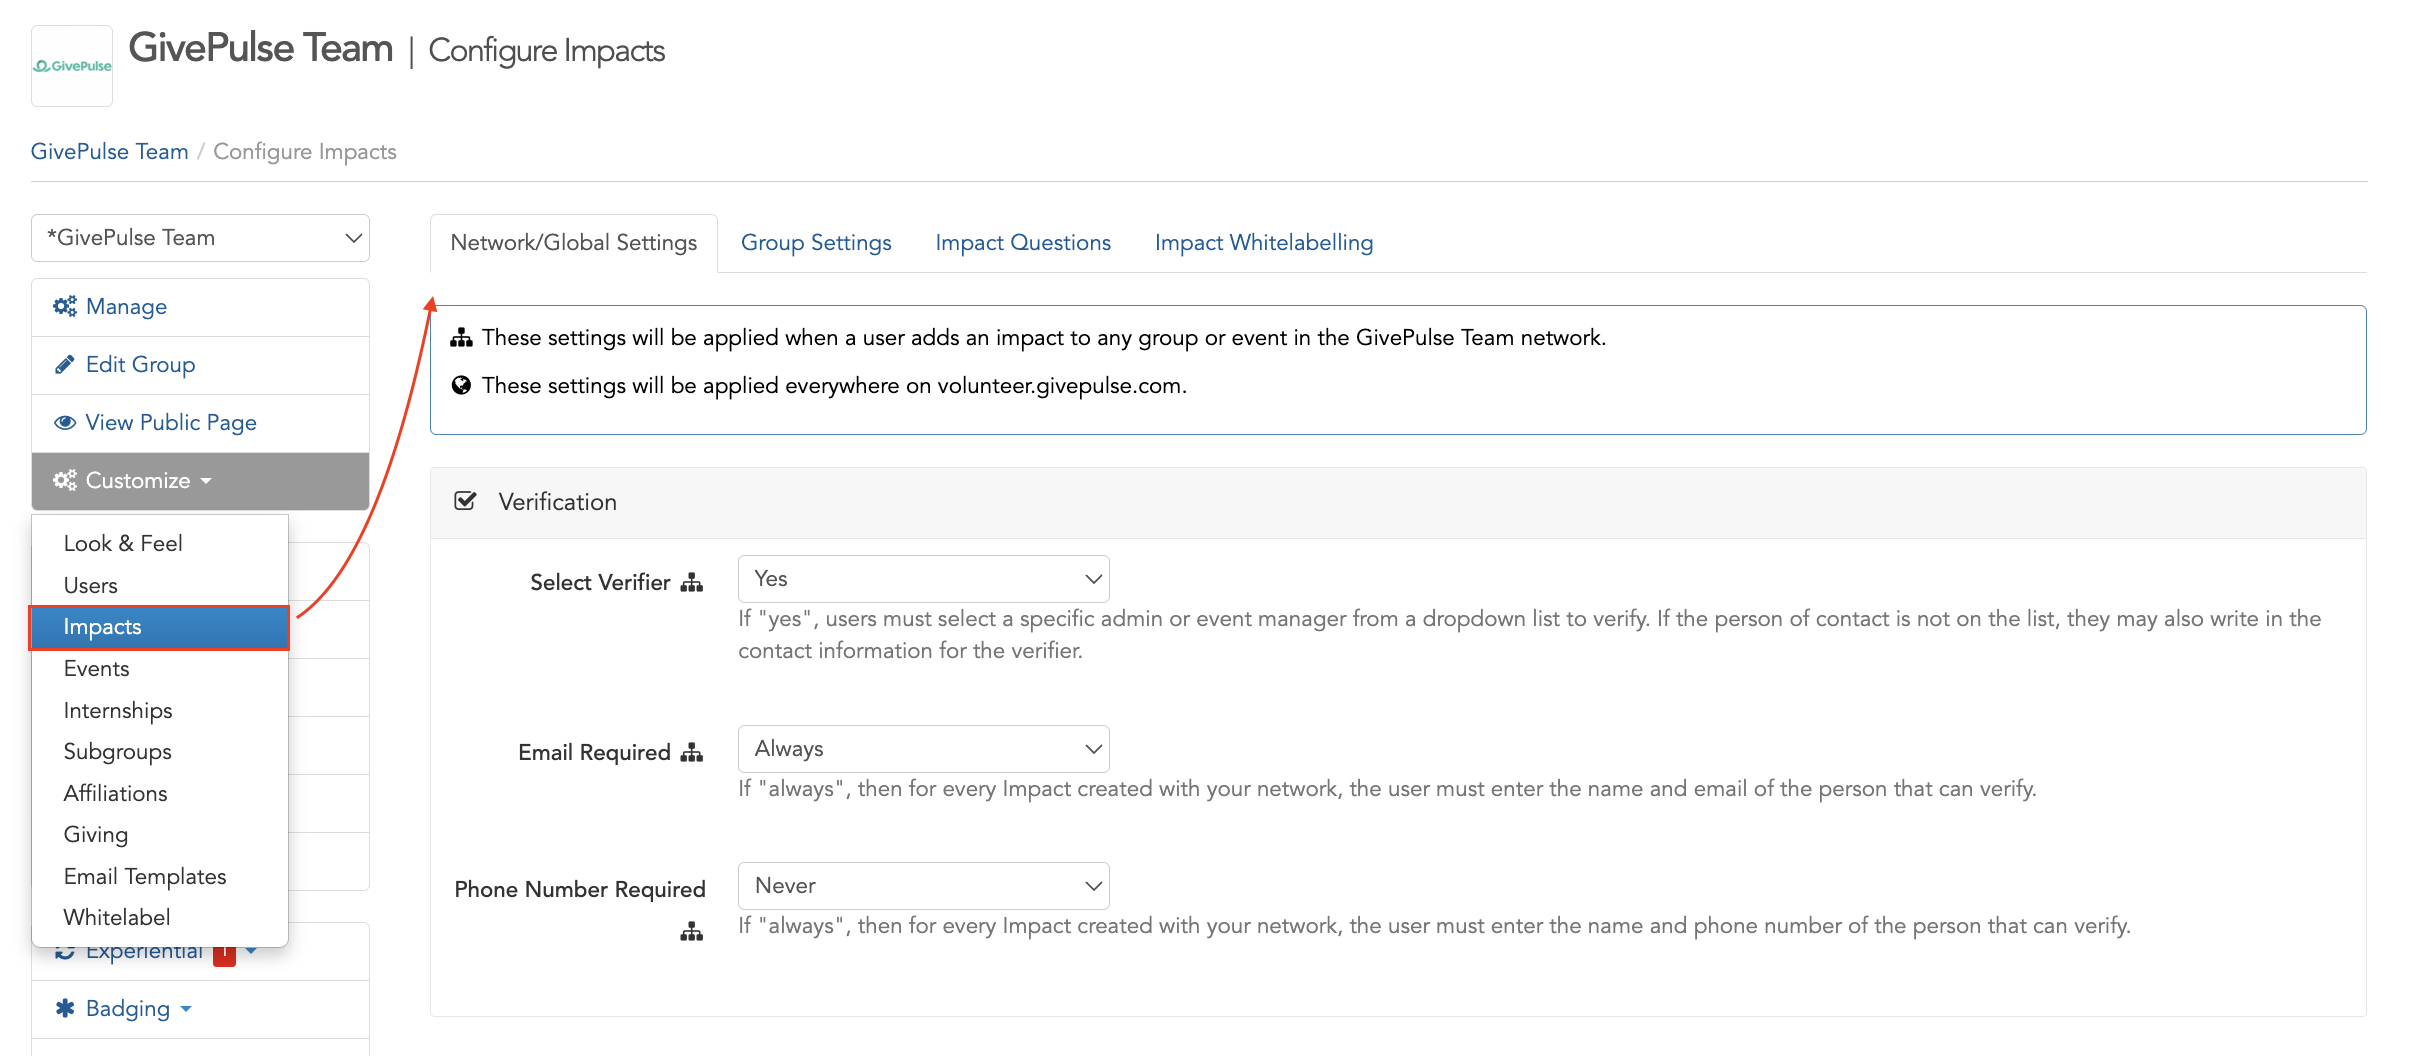The width and height of the screenshot is (2420, 1056).
Task: Switch to the Impact Whitelabelling tab
Action: pyautogui.click(x=1264, y=243)
